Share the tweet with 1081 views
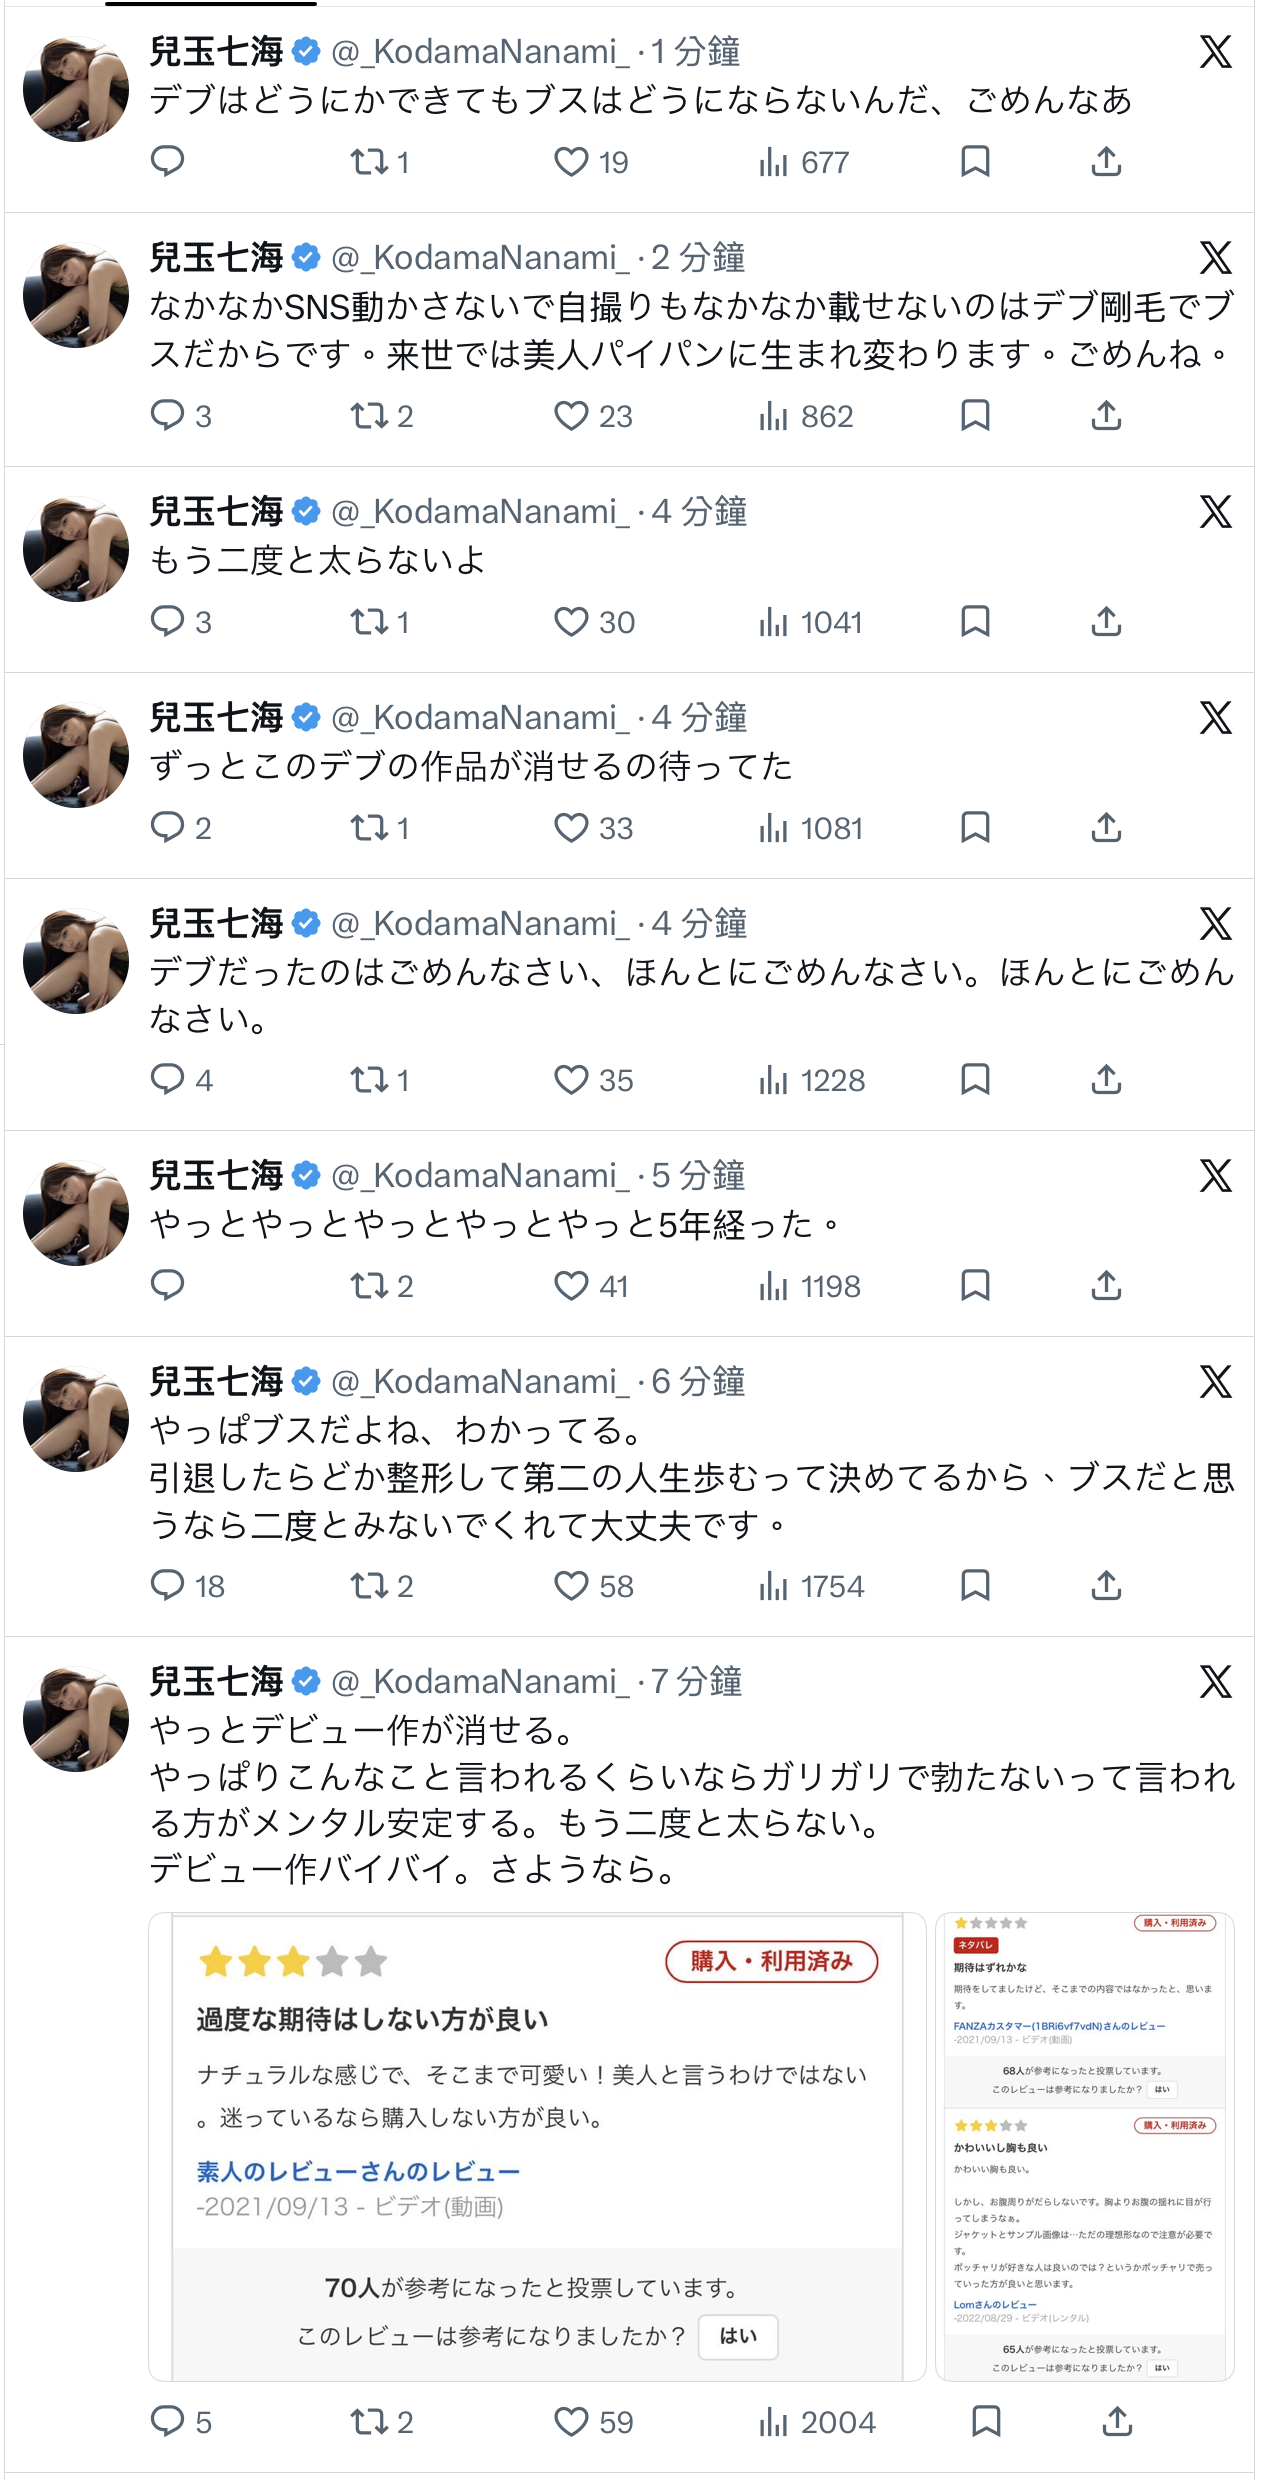Viewport: 1273px width, 2480px height. point(1106,827)
